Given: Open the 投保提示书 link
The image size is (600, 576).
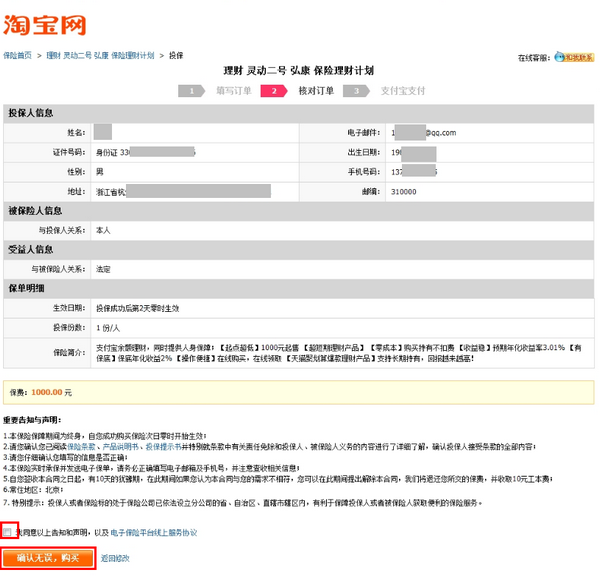Looking at the screenshot, I should point(164,446).
